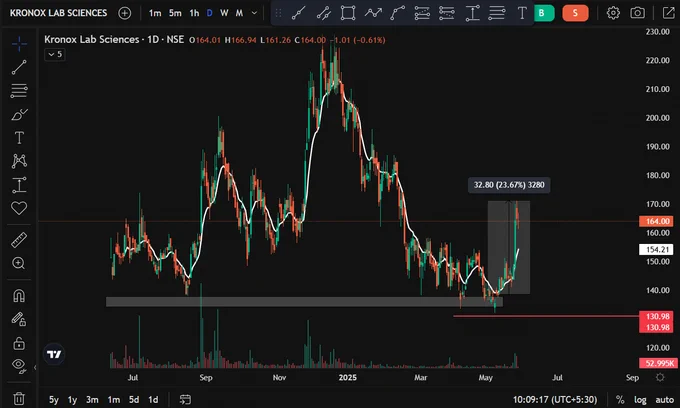680x408 pixels.
Task: Toggle hide all drawings eye icon
Action: coord(19,365)
